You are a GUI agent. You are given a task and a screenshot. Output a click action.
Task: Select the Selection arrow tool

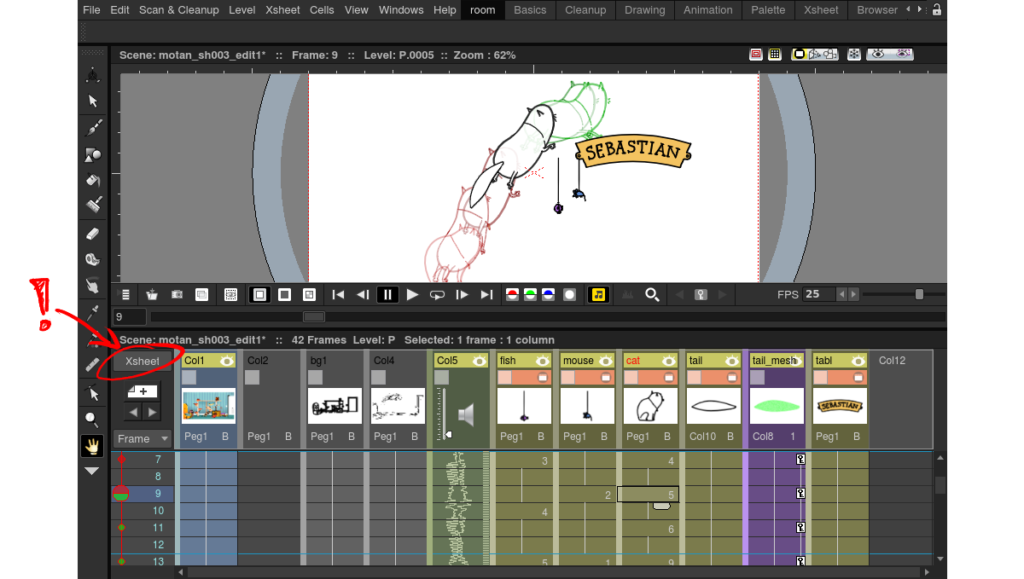pyautogui.click(x=92, y=100)
